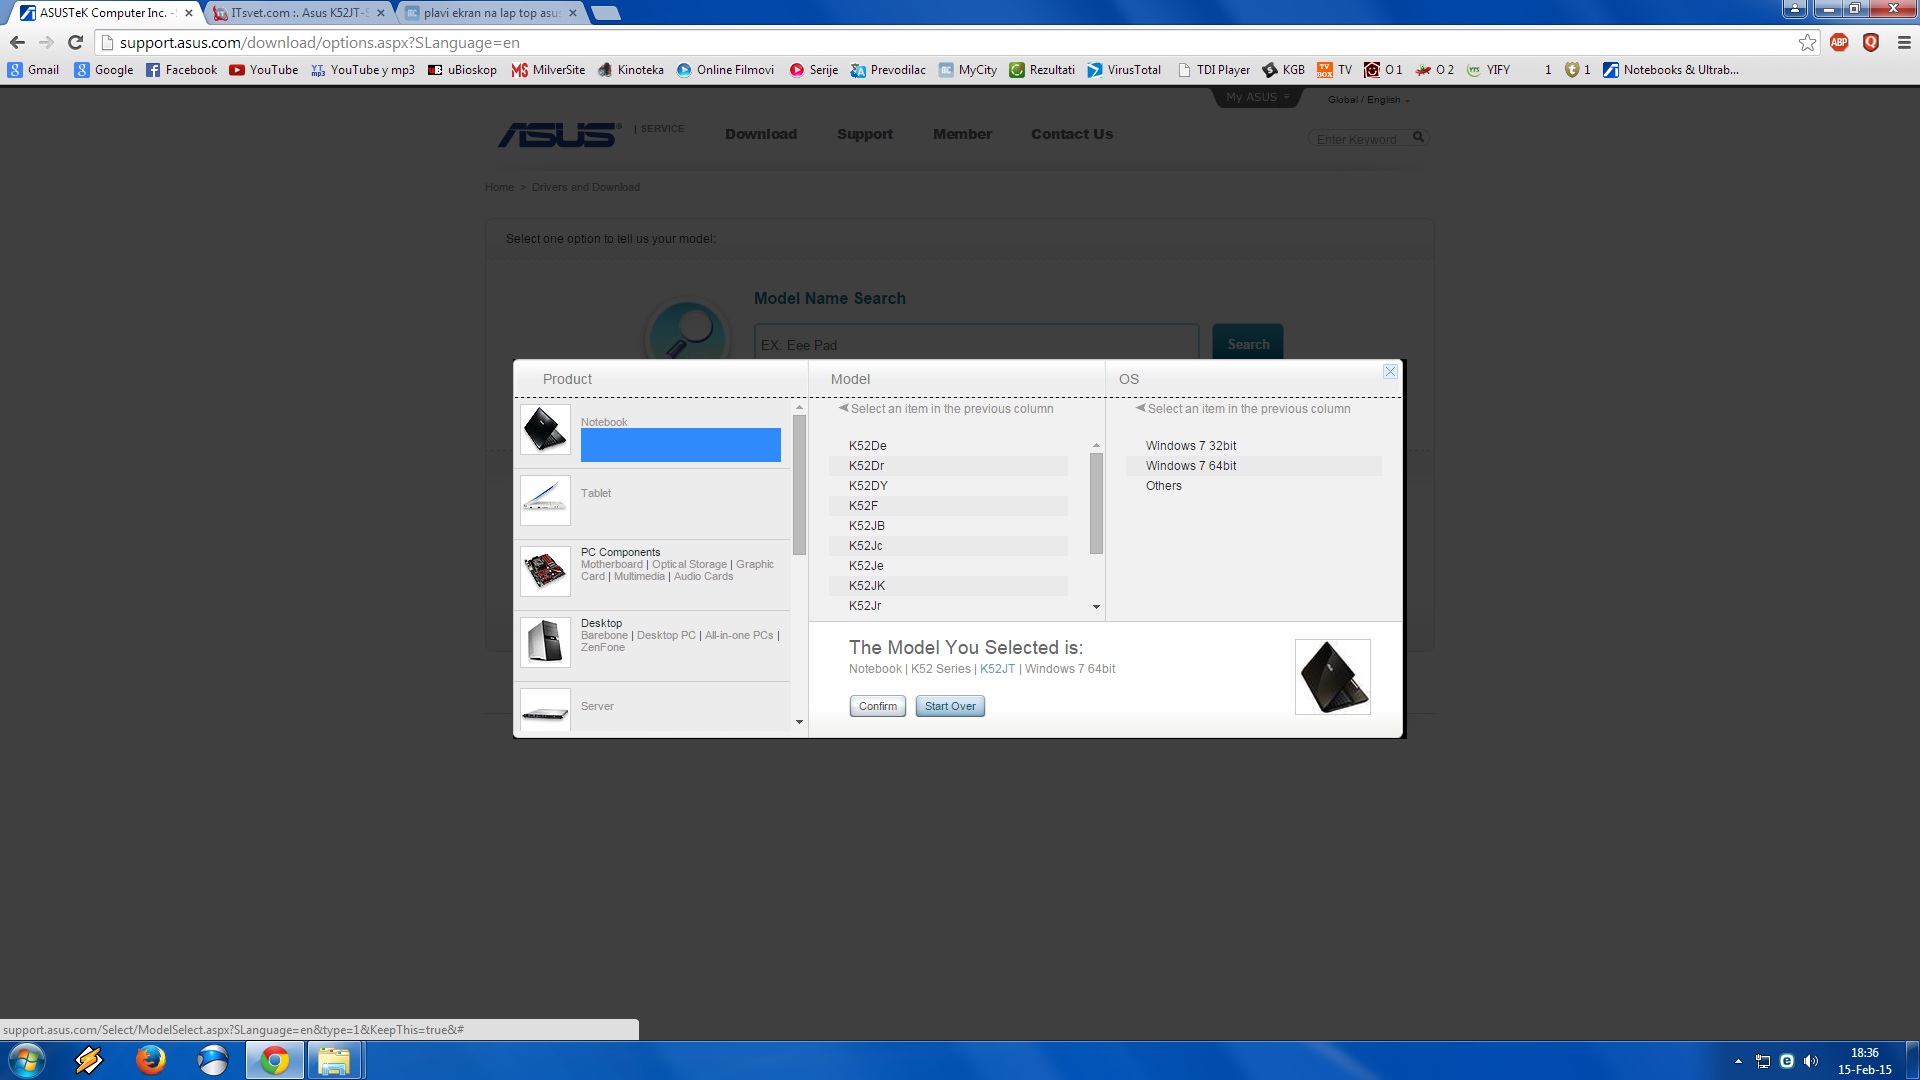The image size is (1920, 1080).
Task: Click the Notebook product thumbnail icon
Action: pyautogui.click(x=545, y=430)
